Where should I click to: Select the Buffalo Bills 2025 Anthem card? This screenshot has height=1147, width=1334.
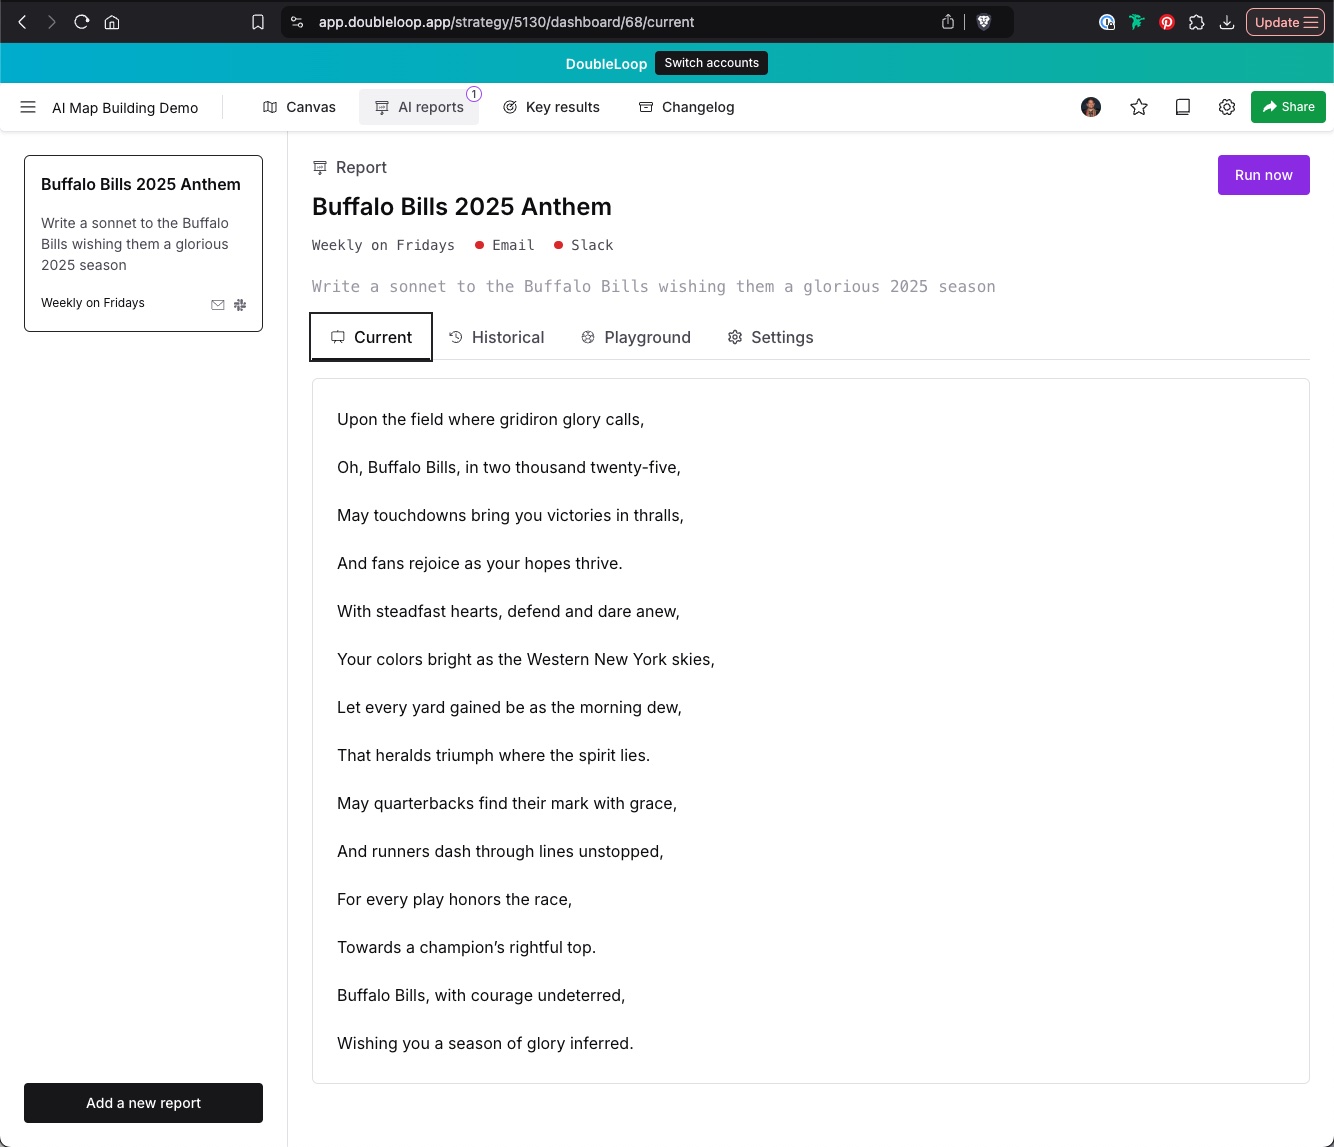(x=143, y=243)
